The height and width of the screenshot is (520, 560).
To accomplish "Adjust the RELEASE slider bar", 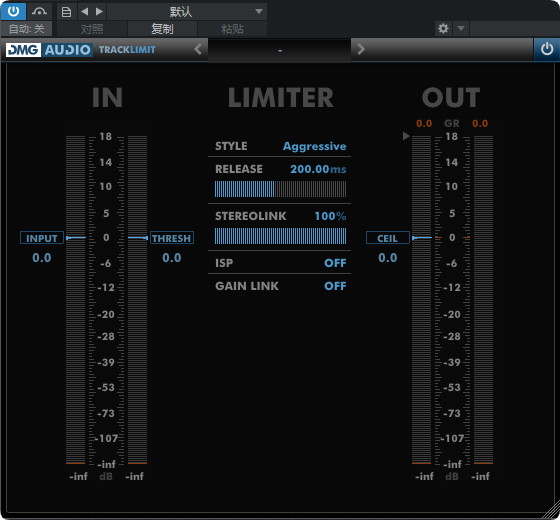I will 280,189.
